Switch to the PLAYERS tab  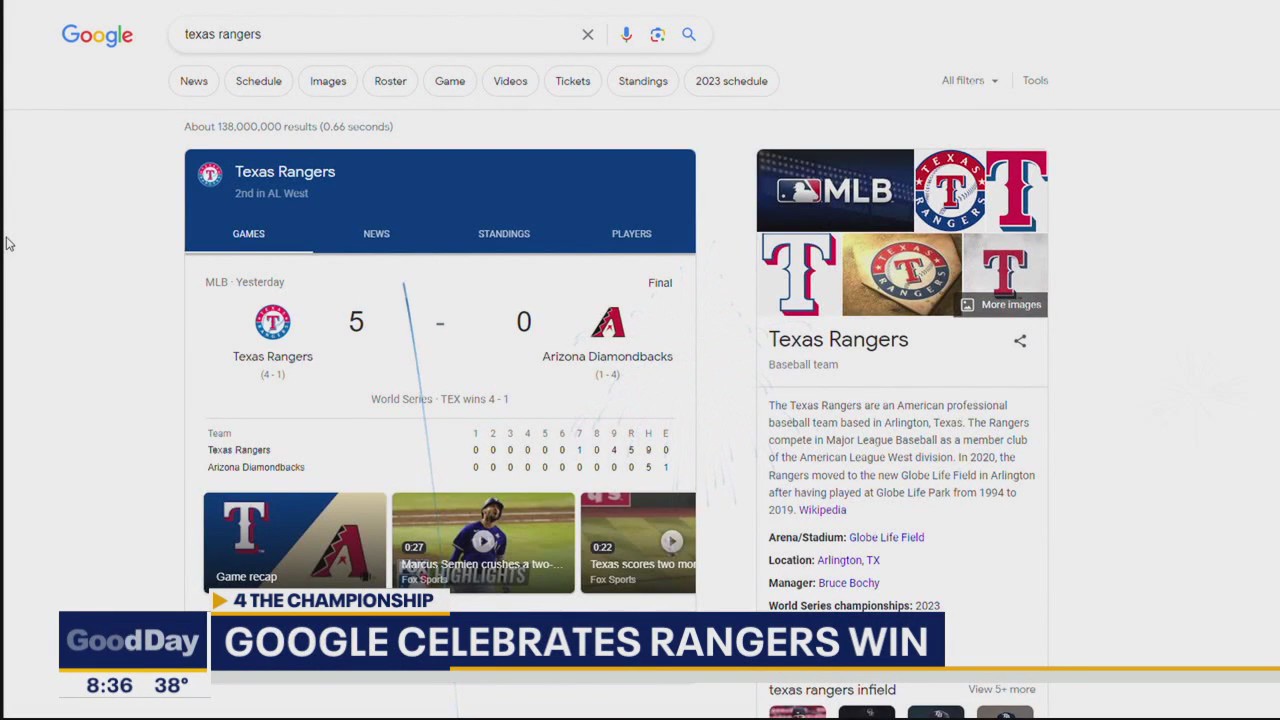pyautogui.click(x=631, y=233)
